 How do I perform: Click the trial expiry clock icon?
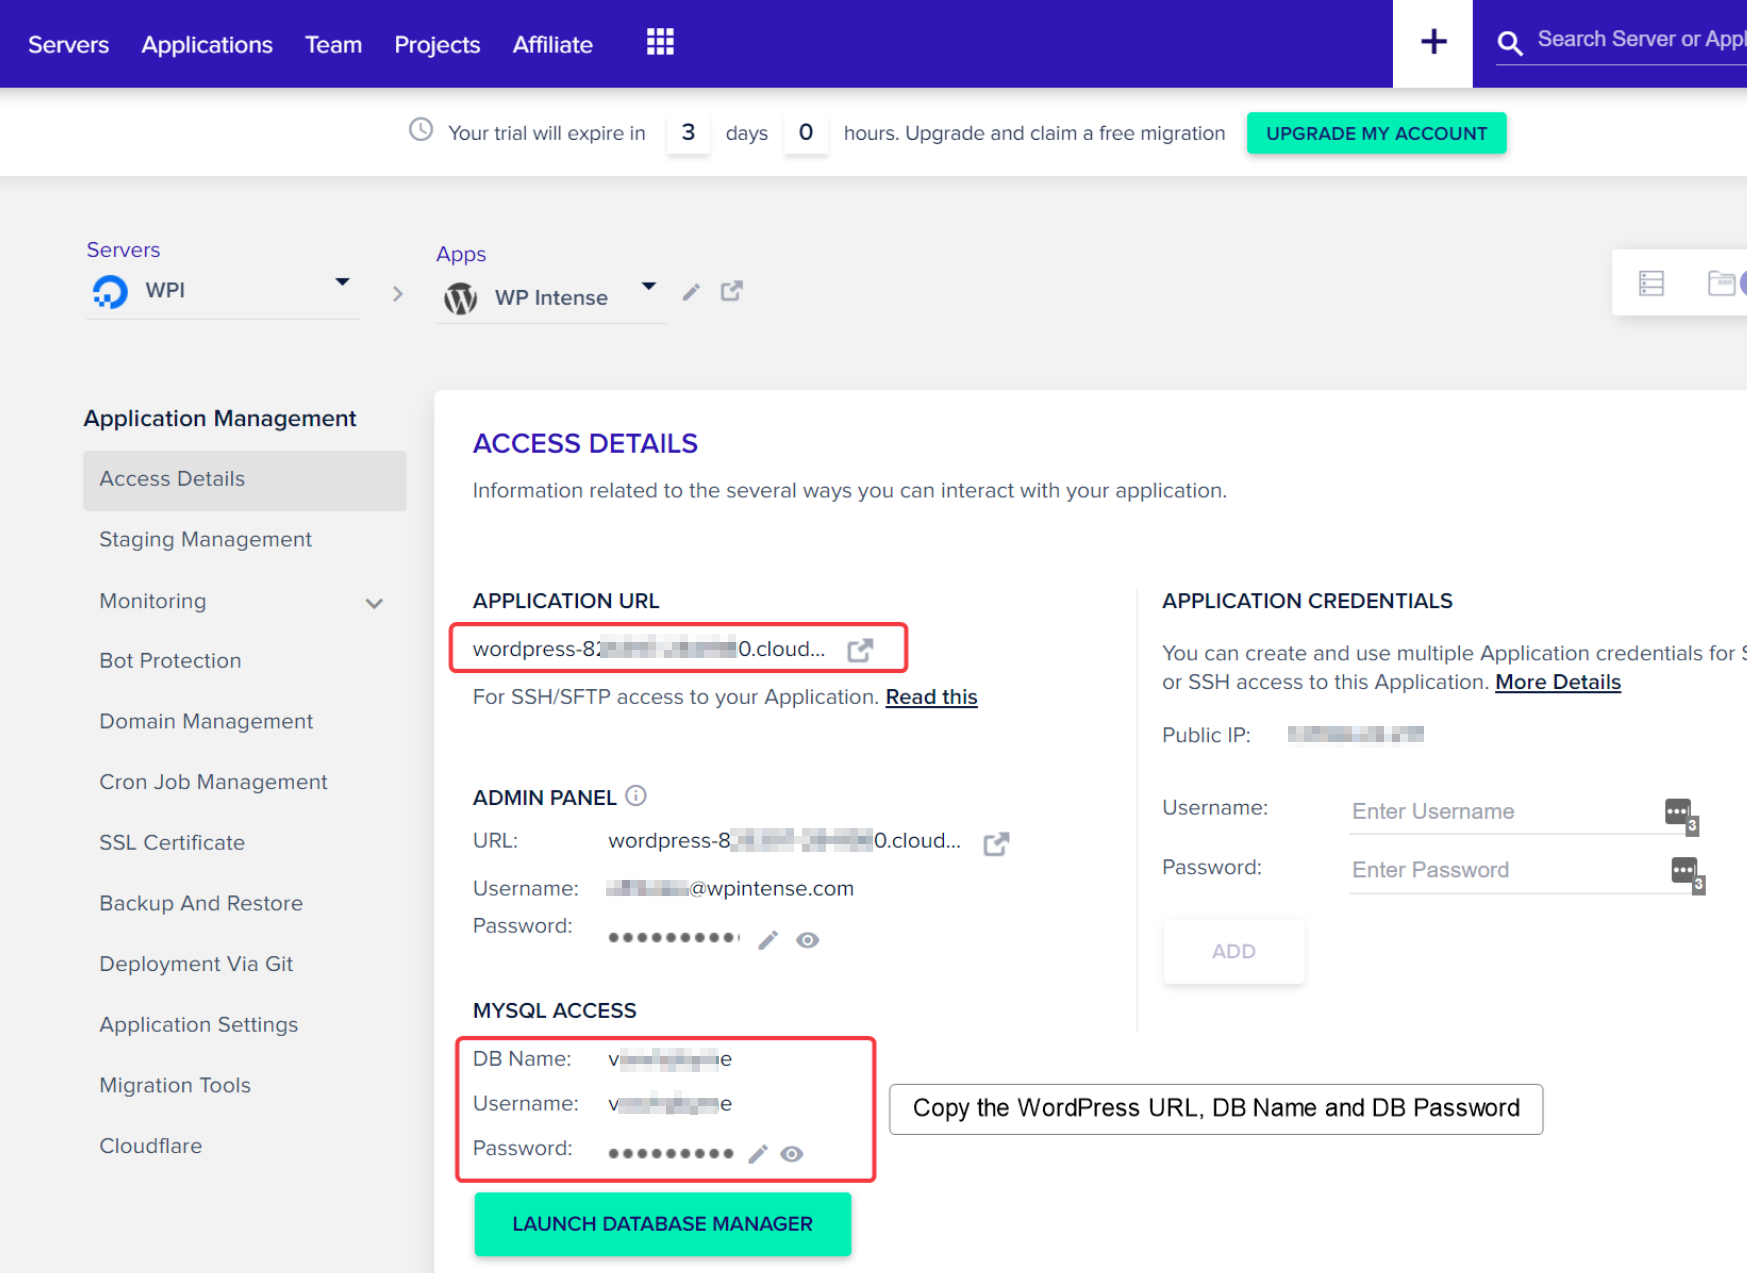tap(421, 130)
